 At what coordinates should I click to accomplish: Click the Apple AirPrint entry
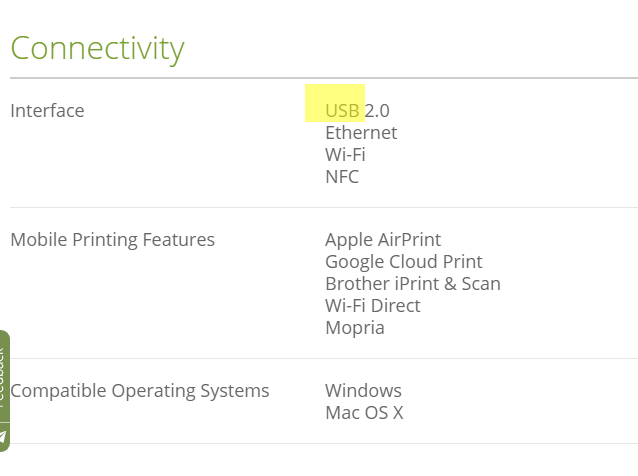383,240
